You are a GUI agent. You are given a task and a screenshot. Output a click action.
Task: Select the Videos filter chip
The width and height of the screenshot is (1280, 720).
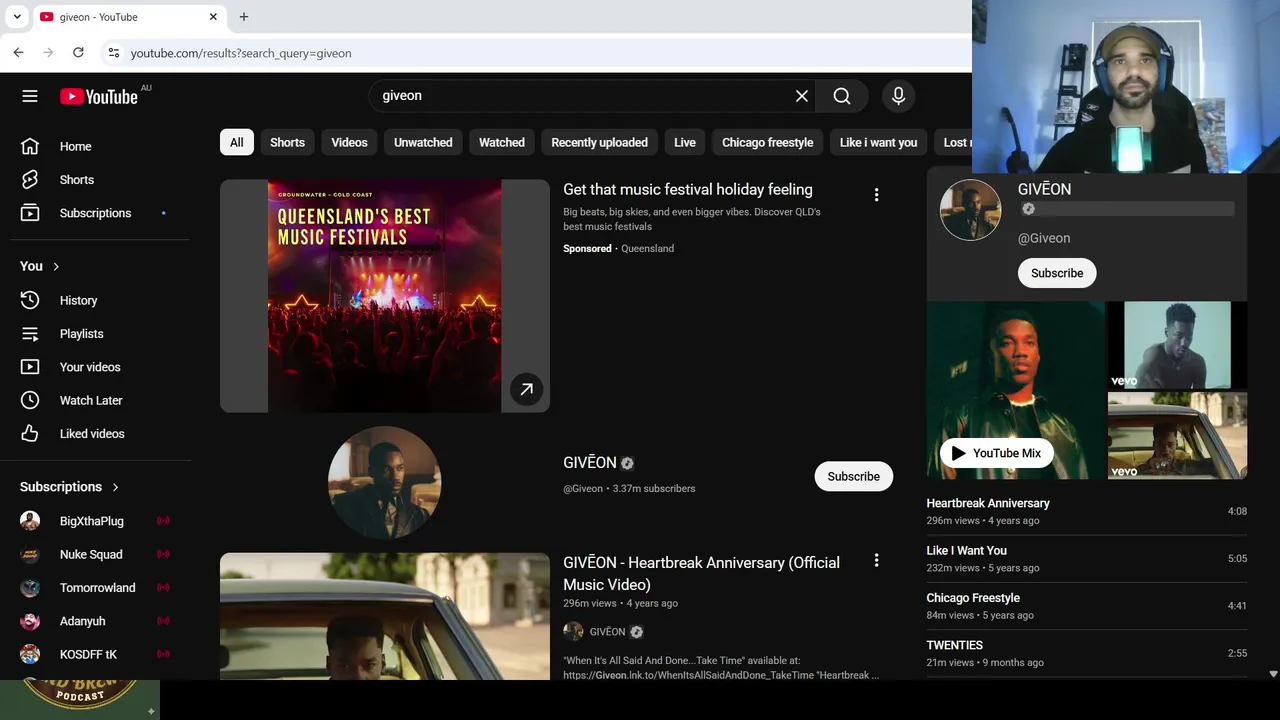(349, 142)
